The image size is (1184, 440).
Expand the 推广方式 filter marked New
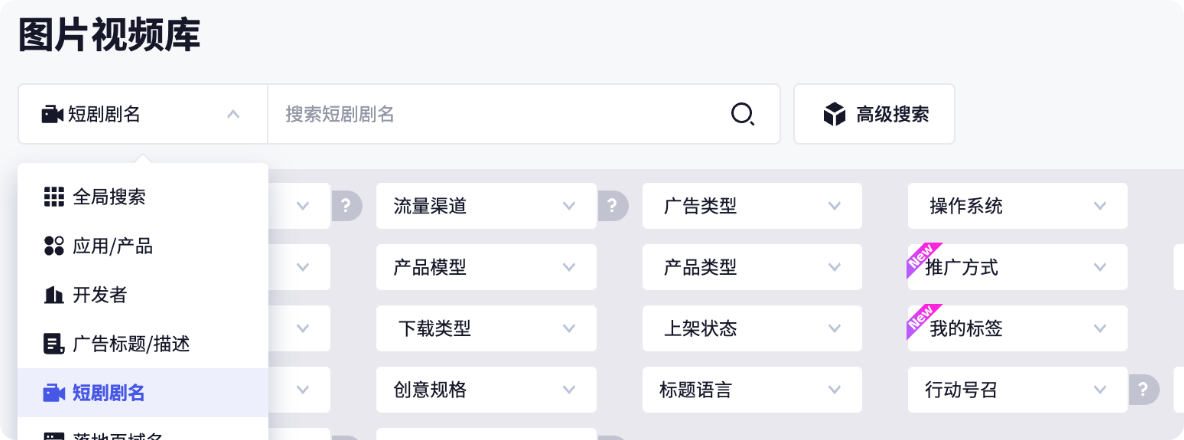(1017, 267)
